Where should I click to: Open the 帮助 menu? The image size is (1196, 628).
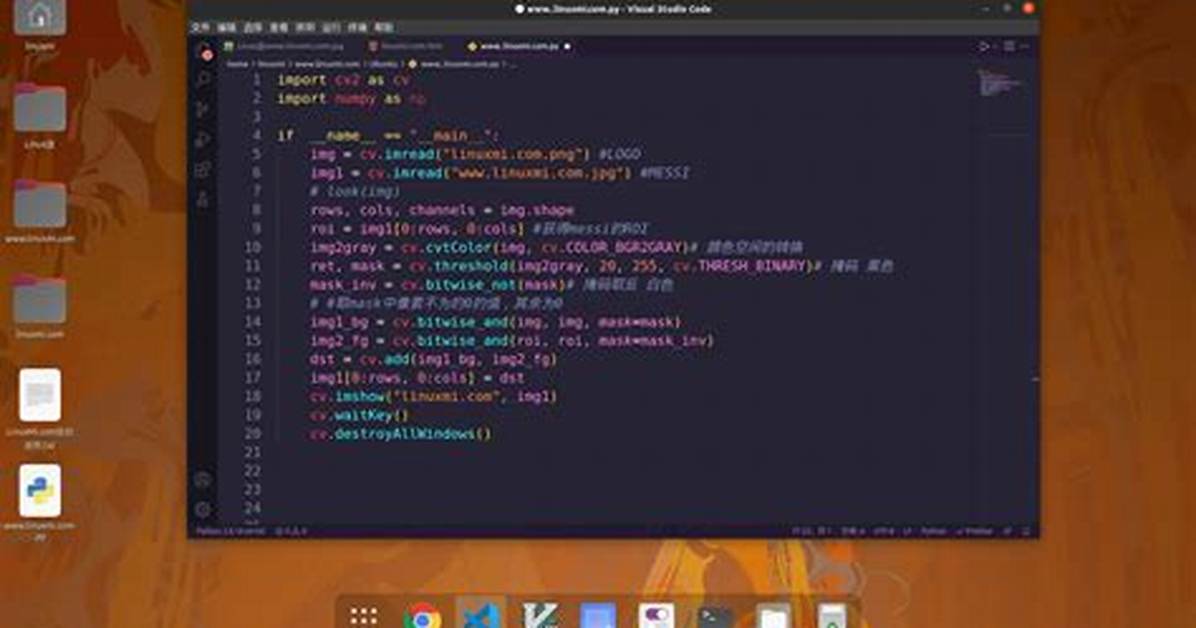[x=384, y=27]
